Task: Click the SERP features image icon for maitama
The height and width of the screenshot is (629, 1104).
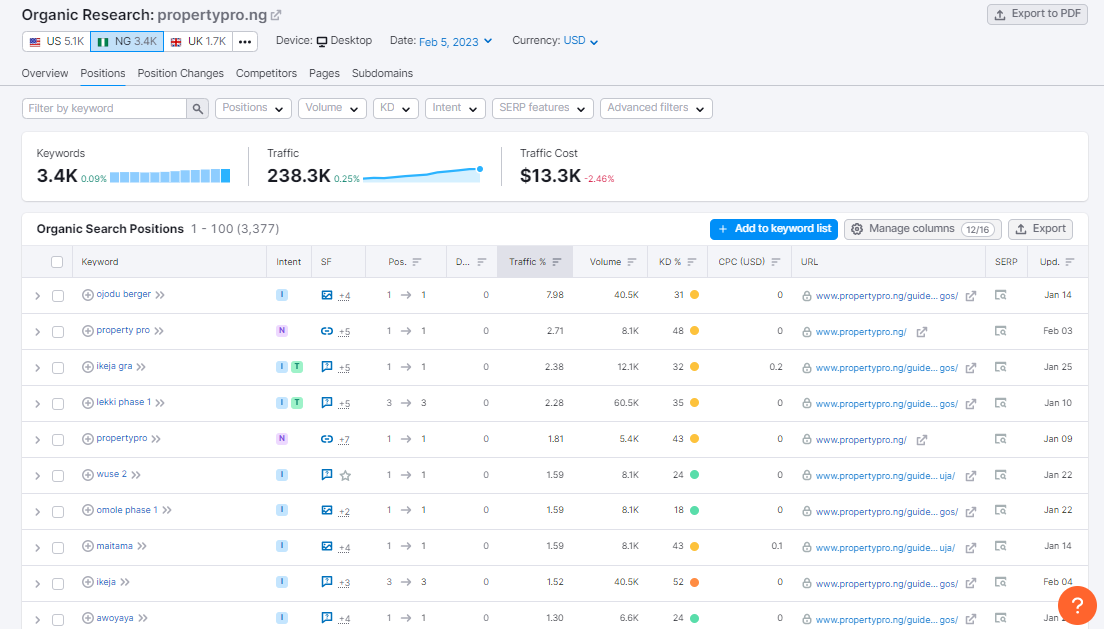Action: [327, 547]
